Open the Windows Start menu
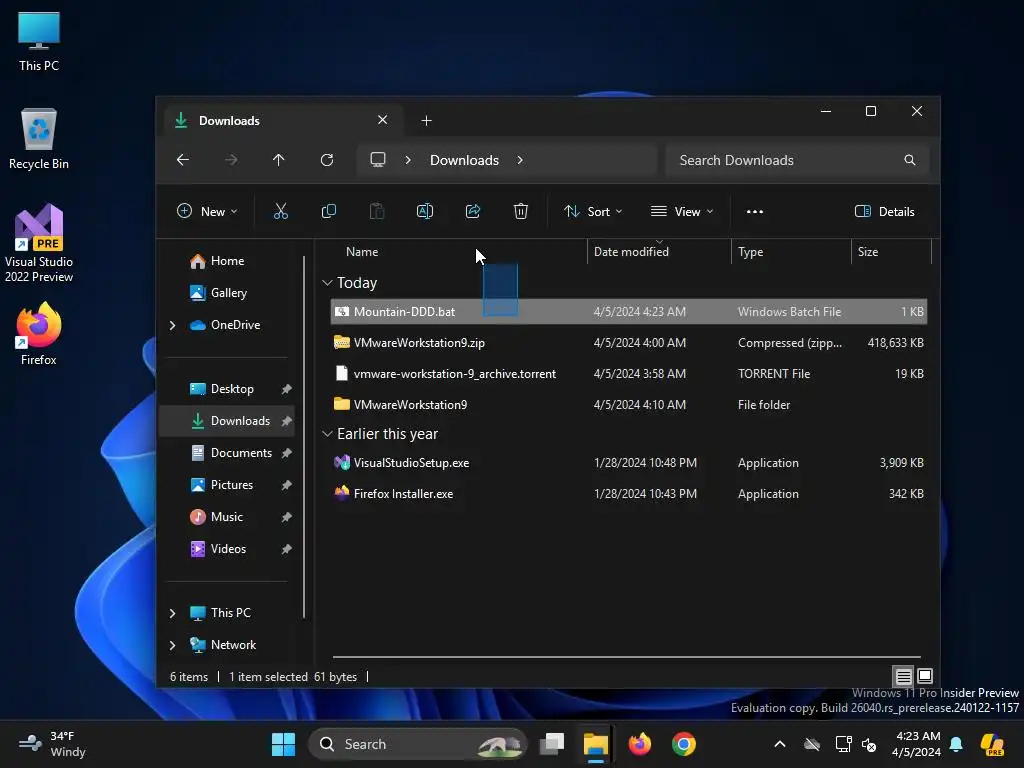The width and height of the screenshot is (1024, 768). tap(283, 744)
